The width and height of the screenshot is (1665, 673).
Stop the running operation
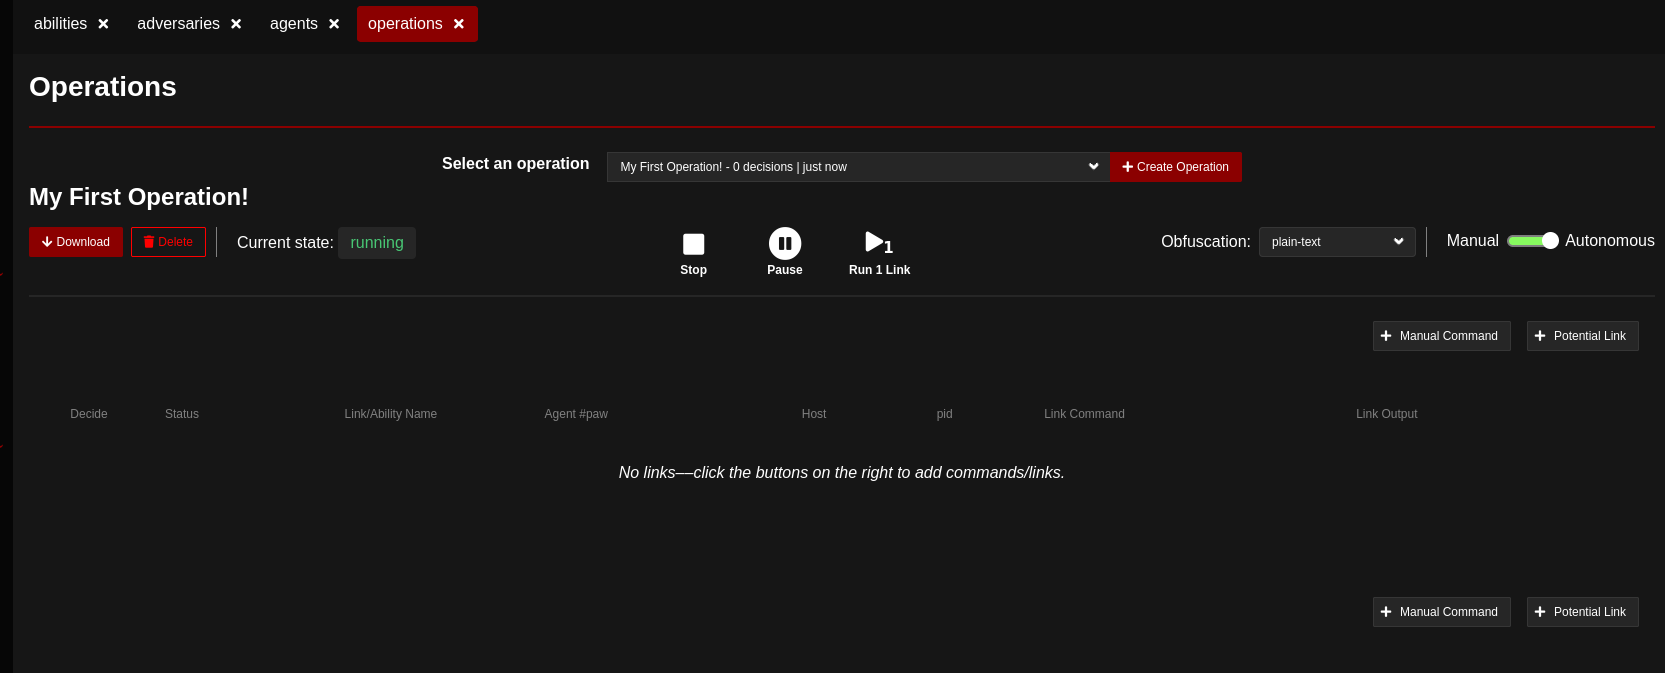tap(693, 254)
